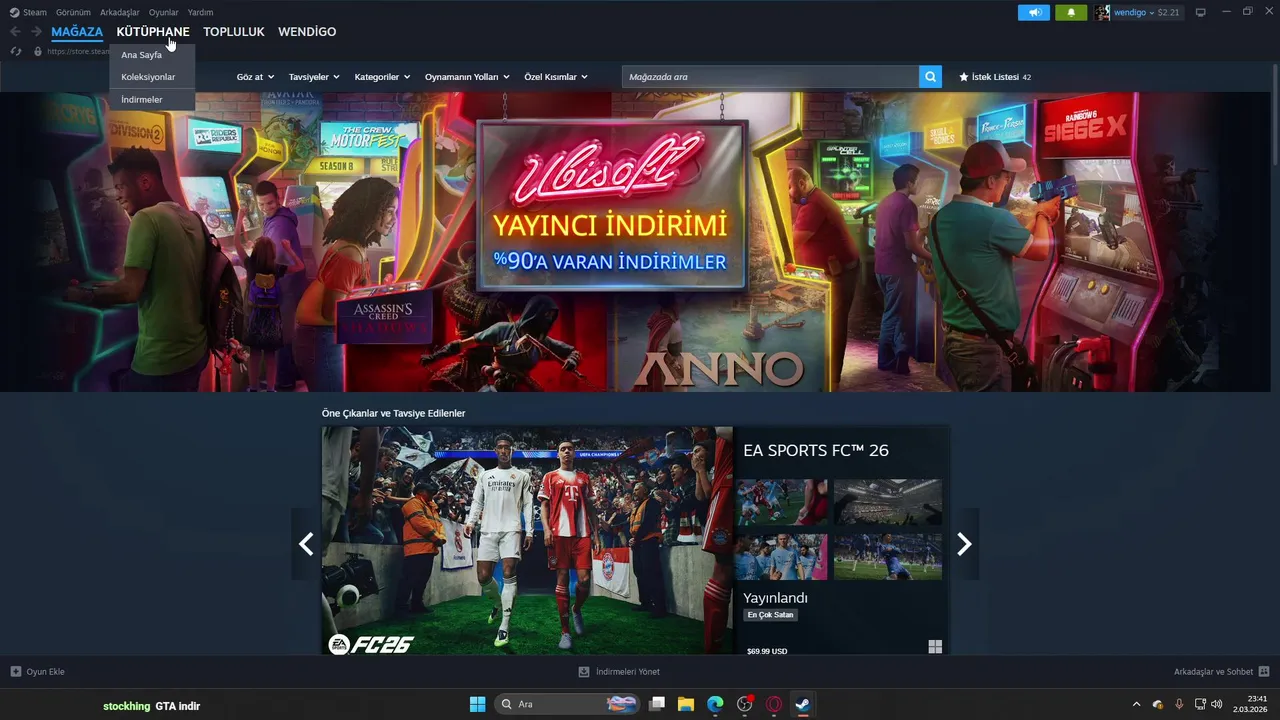Click the $2.21 wallet balance
This screenshot has width=1280, height=720.
tap(1169, 12)
